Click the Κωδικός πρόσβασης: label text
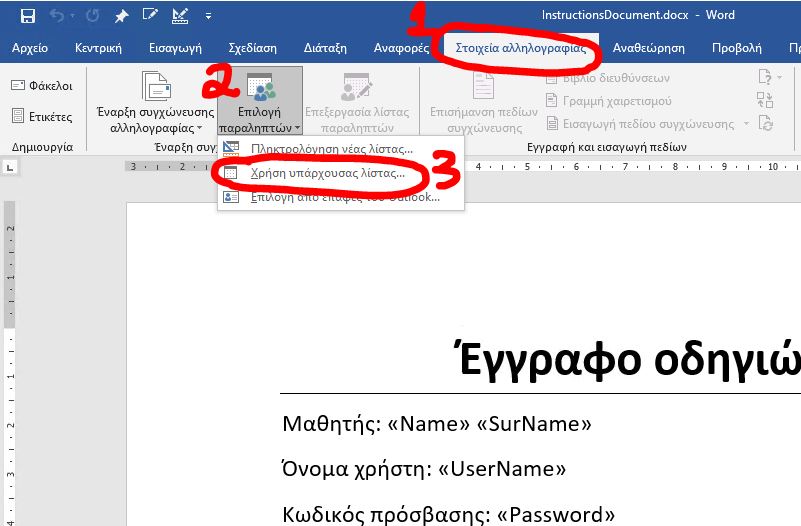Screen dimensions: 801x526 tap(386, 514)
